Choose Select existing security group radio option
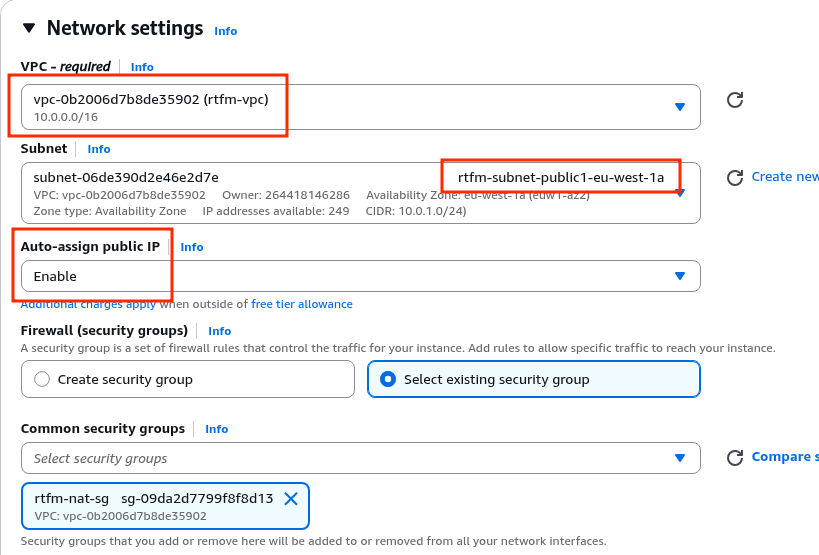 coord(388,379)
